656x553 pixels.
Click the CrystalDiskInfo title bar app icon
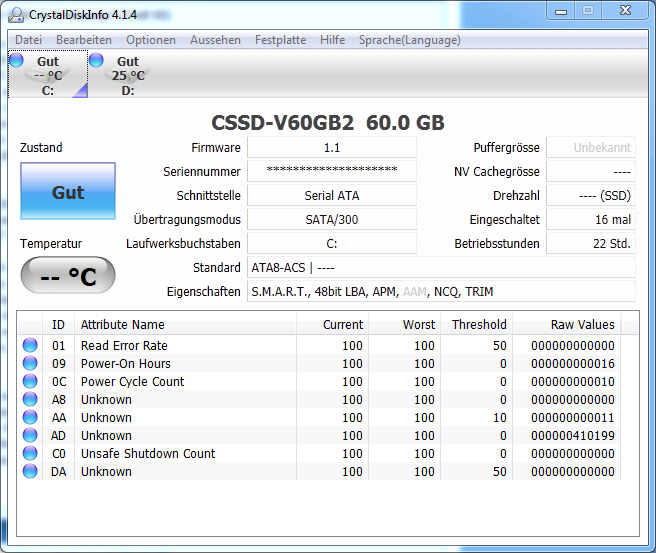pos(16,15)
